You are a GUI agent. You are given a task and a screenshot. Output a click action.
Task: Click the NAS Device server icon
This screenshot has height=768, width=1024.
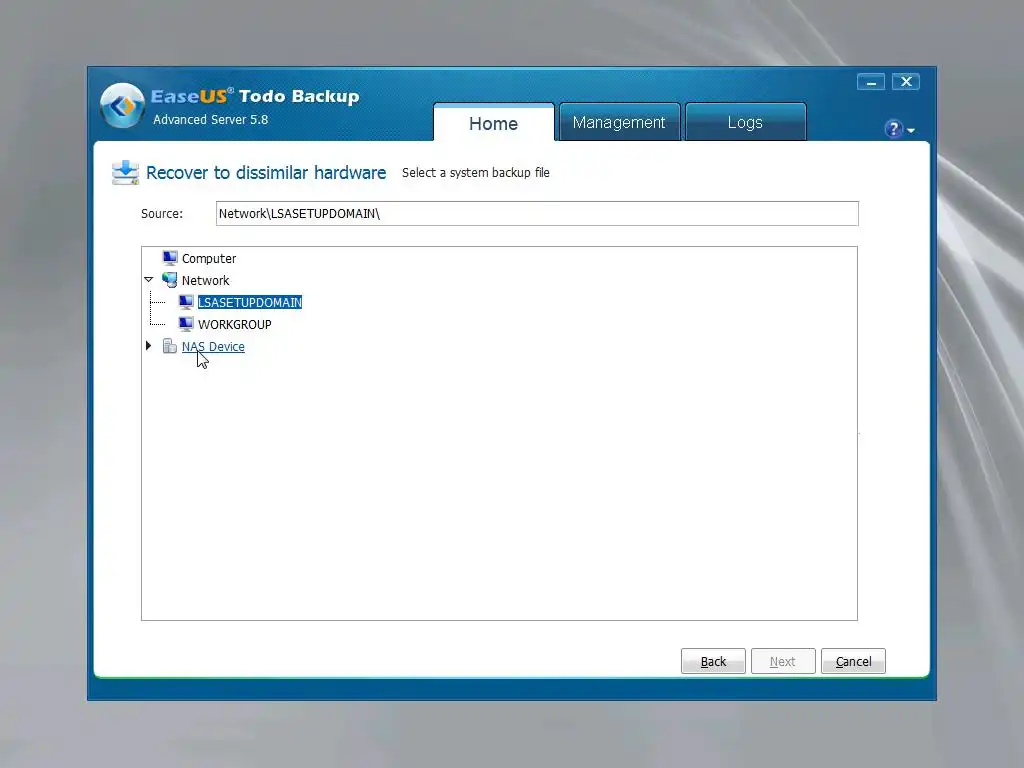[170, 346]
